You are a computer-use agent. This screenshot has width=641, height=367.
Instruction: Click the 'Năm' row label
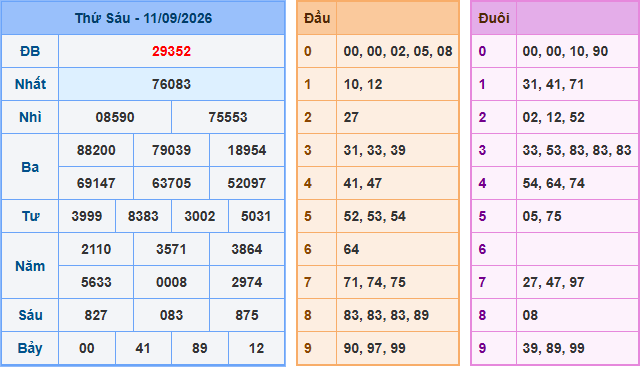coord(30,266)
